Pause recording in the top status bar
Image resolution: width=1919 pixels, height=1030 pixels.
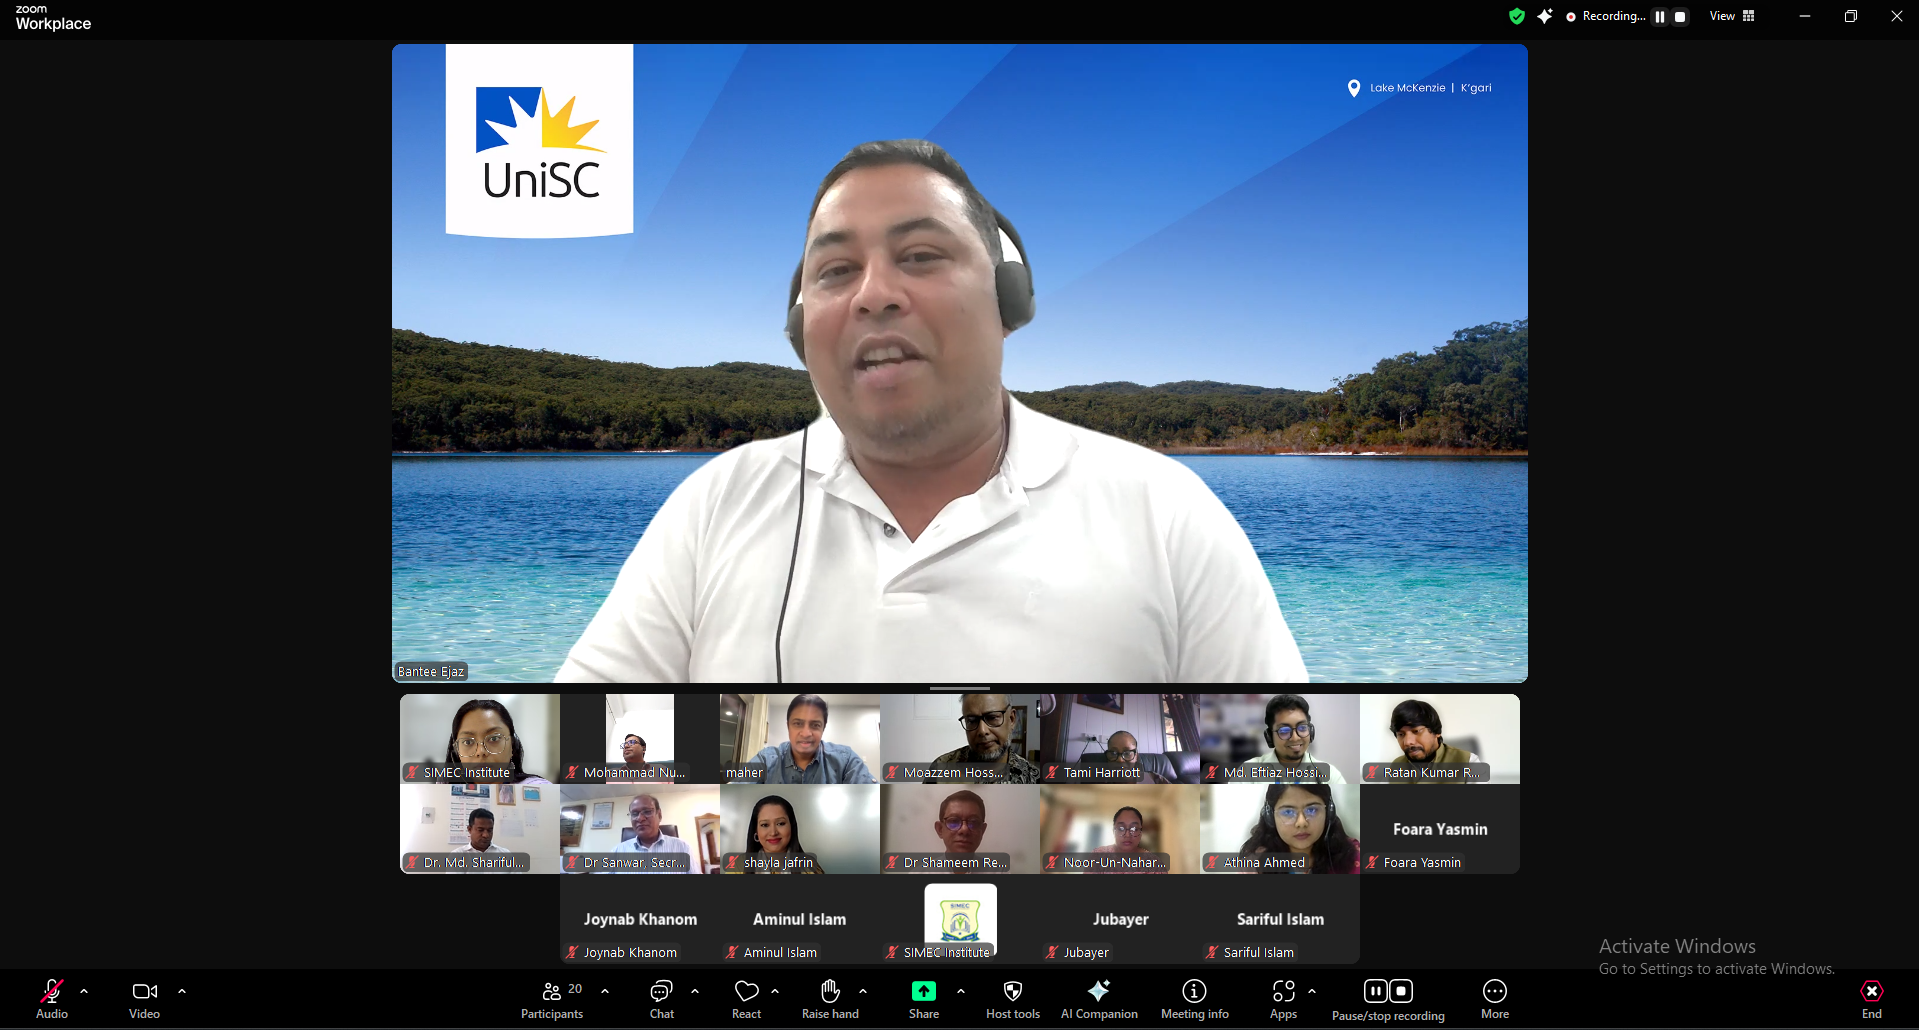point(1660,17)
